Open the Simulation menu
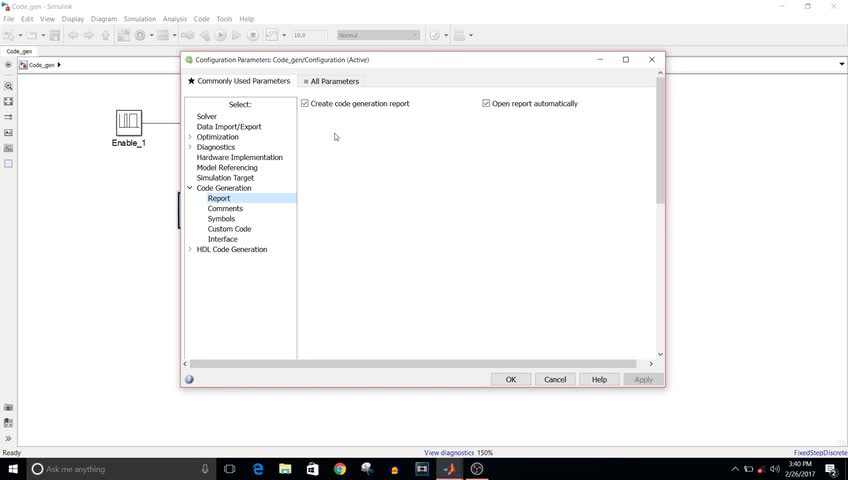848x480 pixels. [x=140, y=19]
